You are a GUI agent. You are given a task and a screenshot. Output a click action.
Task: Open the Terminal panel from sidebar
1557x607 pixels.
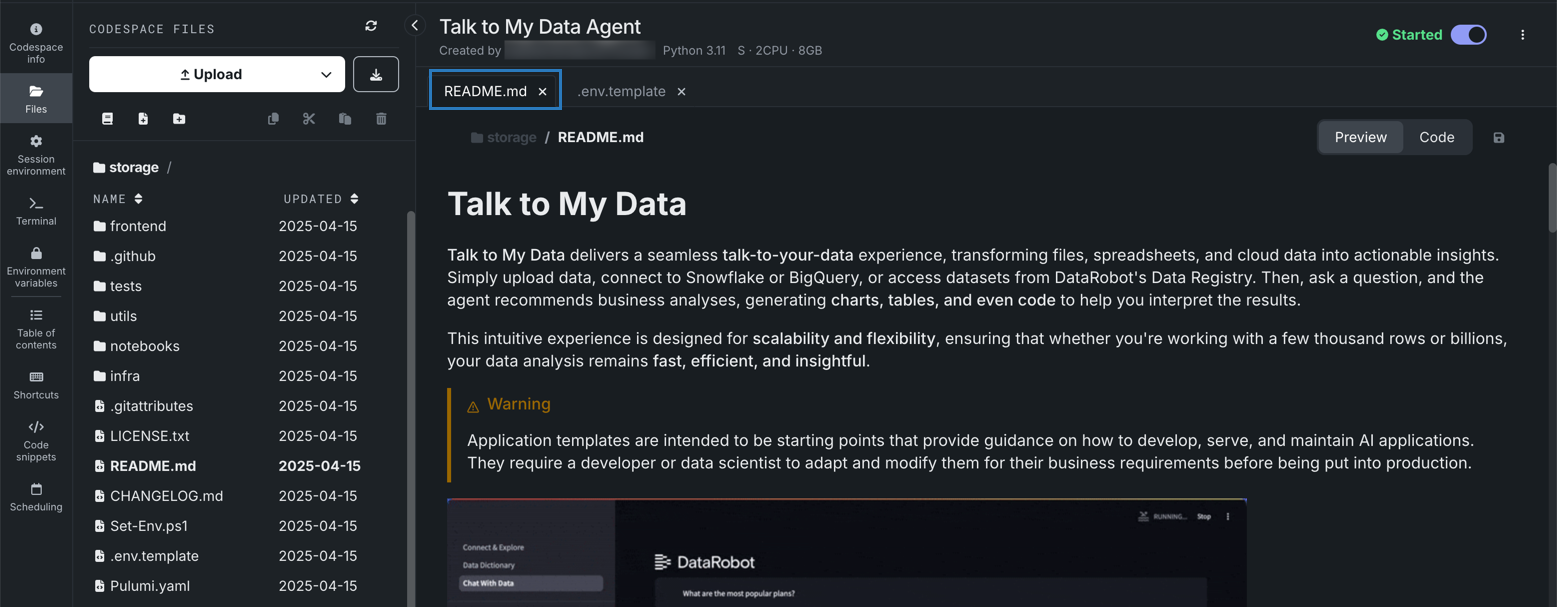(36, 210)
